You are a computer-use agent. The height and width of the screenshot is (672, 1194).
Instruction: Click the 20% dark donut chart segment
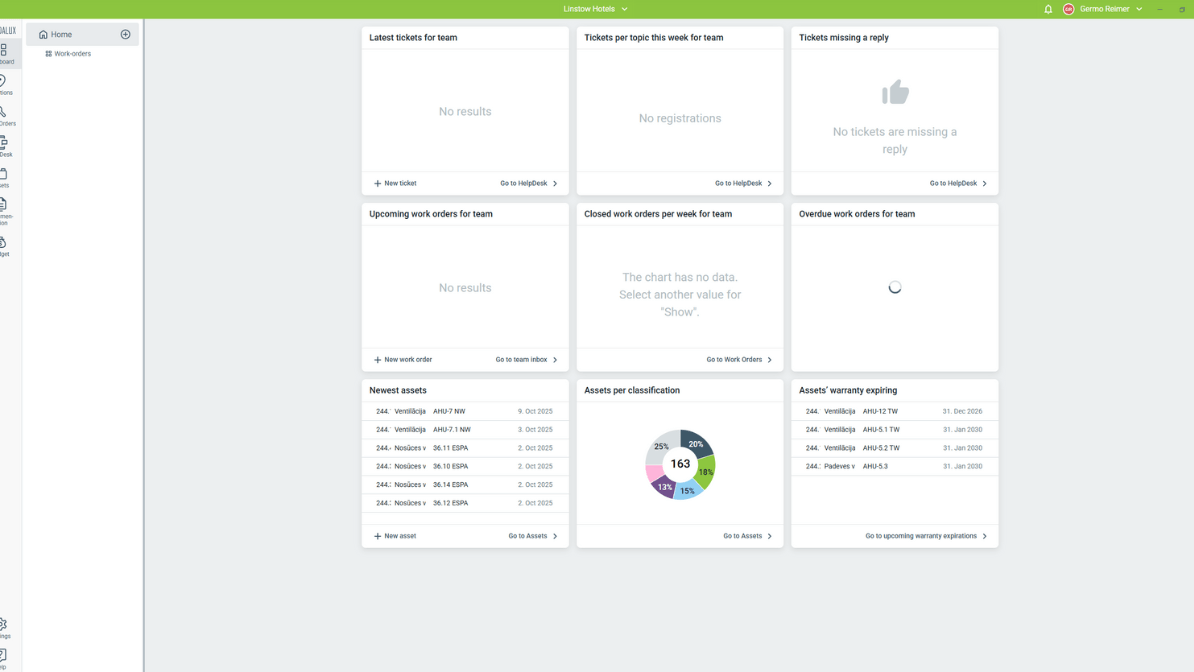(696, 444)
